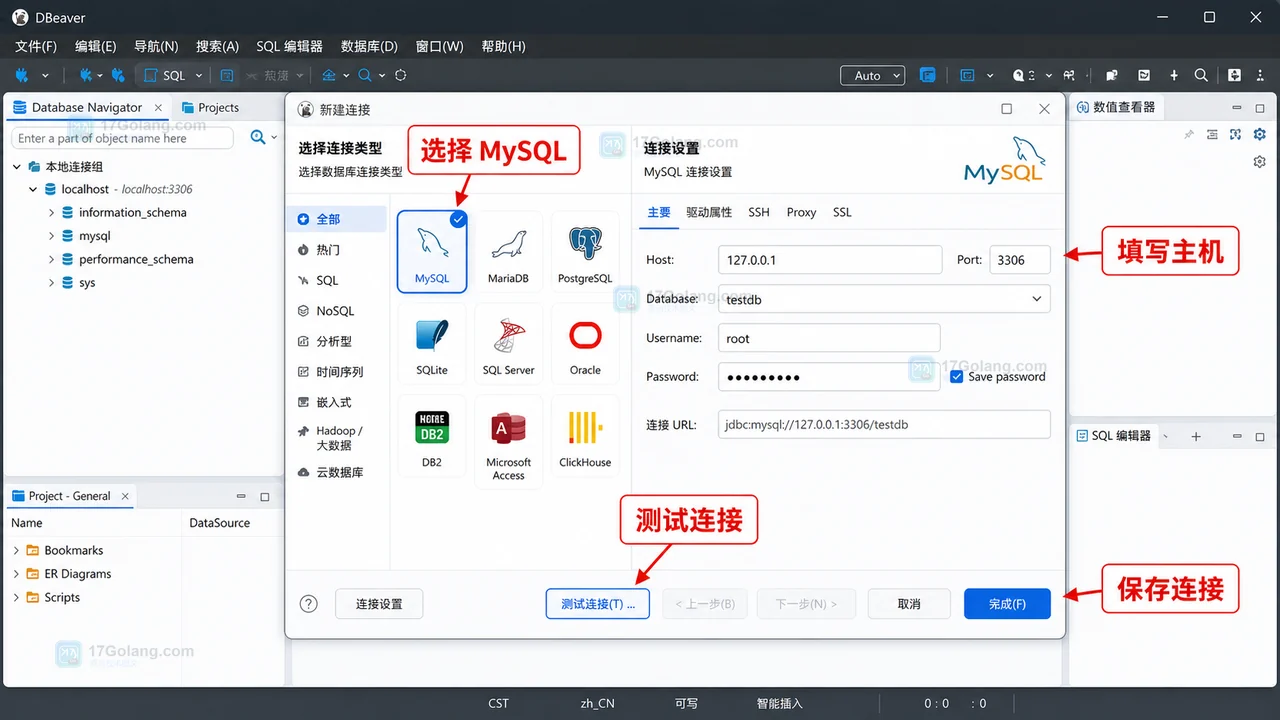The image size is (1280, 720).
Task: Click the Password field
Action: [829, 377]
